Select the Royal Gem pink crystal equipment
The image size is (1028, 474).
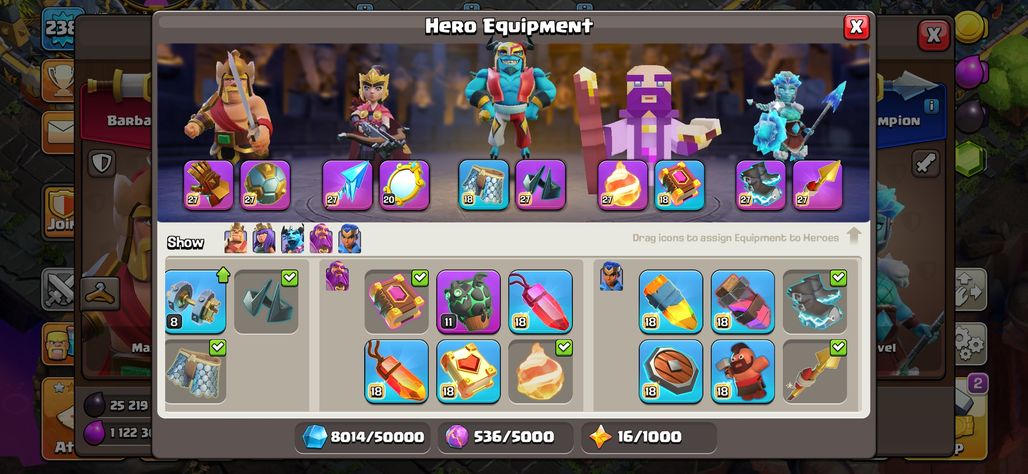540,302
